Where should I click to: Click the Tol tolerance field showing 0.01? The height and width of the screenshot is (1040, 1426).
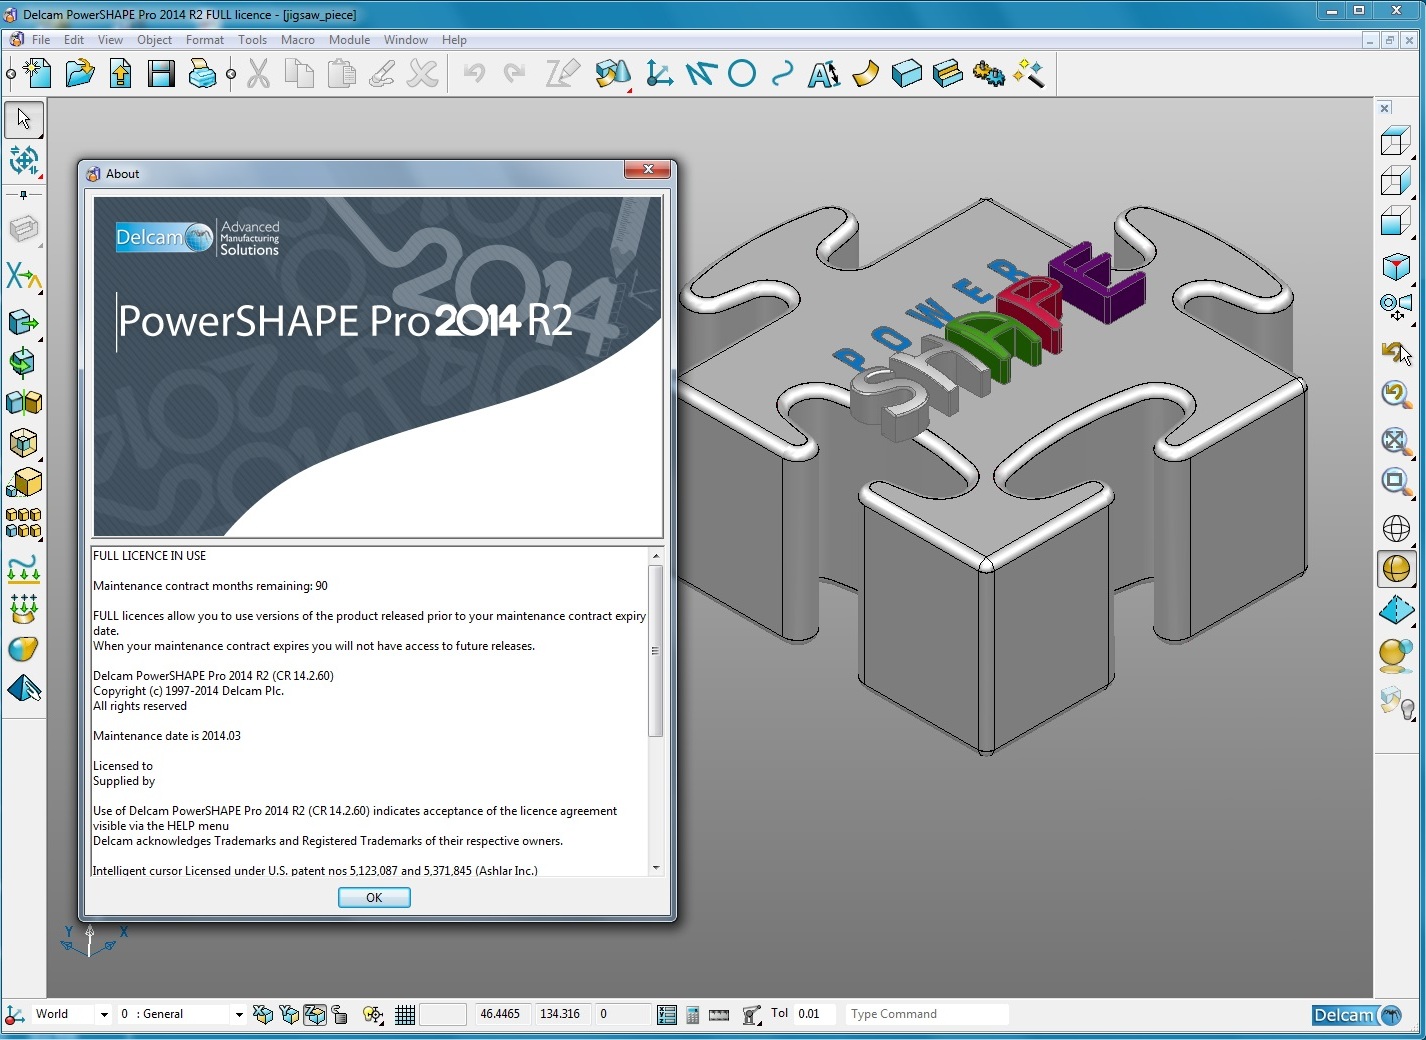tap(814, 1014)
